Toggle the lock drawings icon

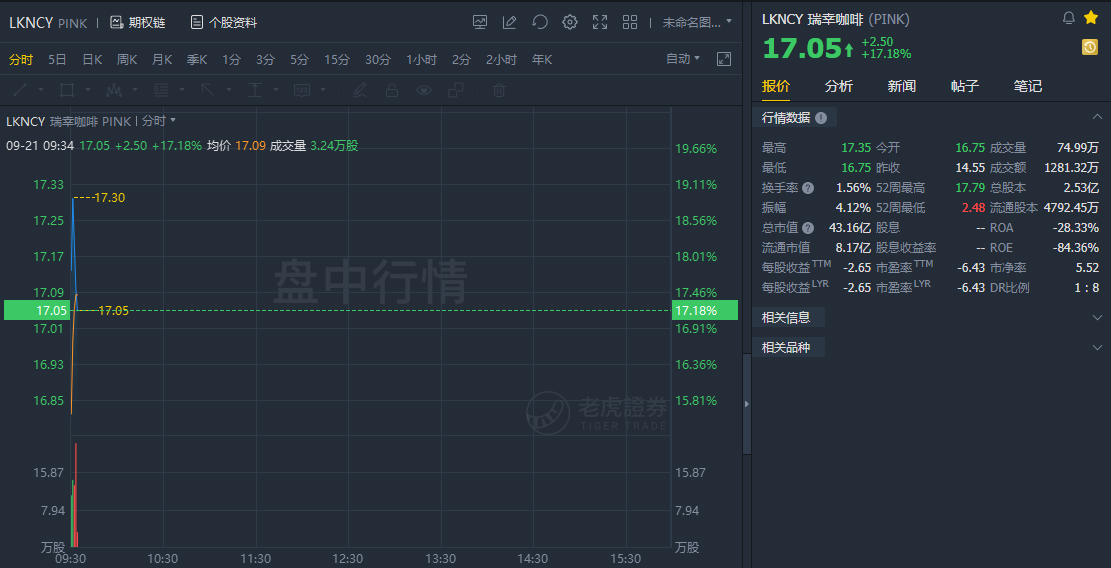(x=391, y=90)
